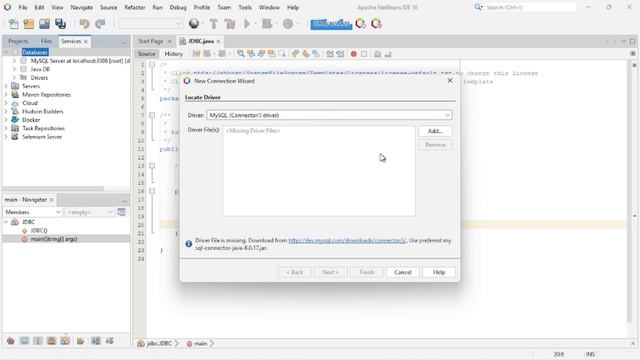Click the Debug Project toolbar icon
This screenshot has height=360, width=640.
tap(267, 24)
